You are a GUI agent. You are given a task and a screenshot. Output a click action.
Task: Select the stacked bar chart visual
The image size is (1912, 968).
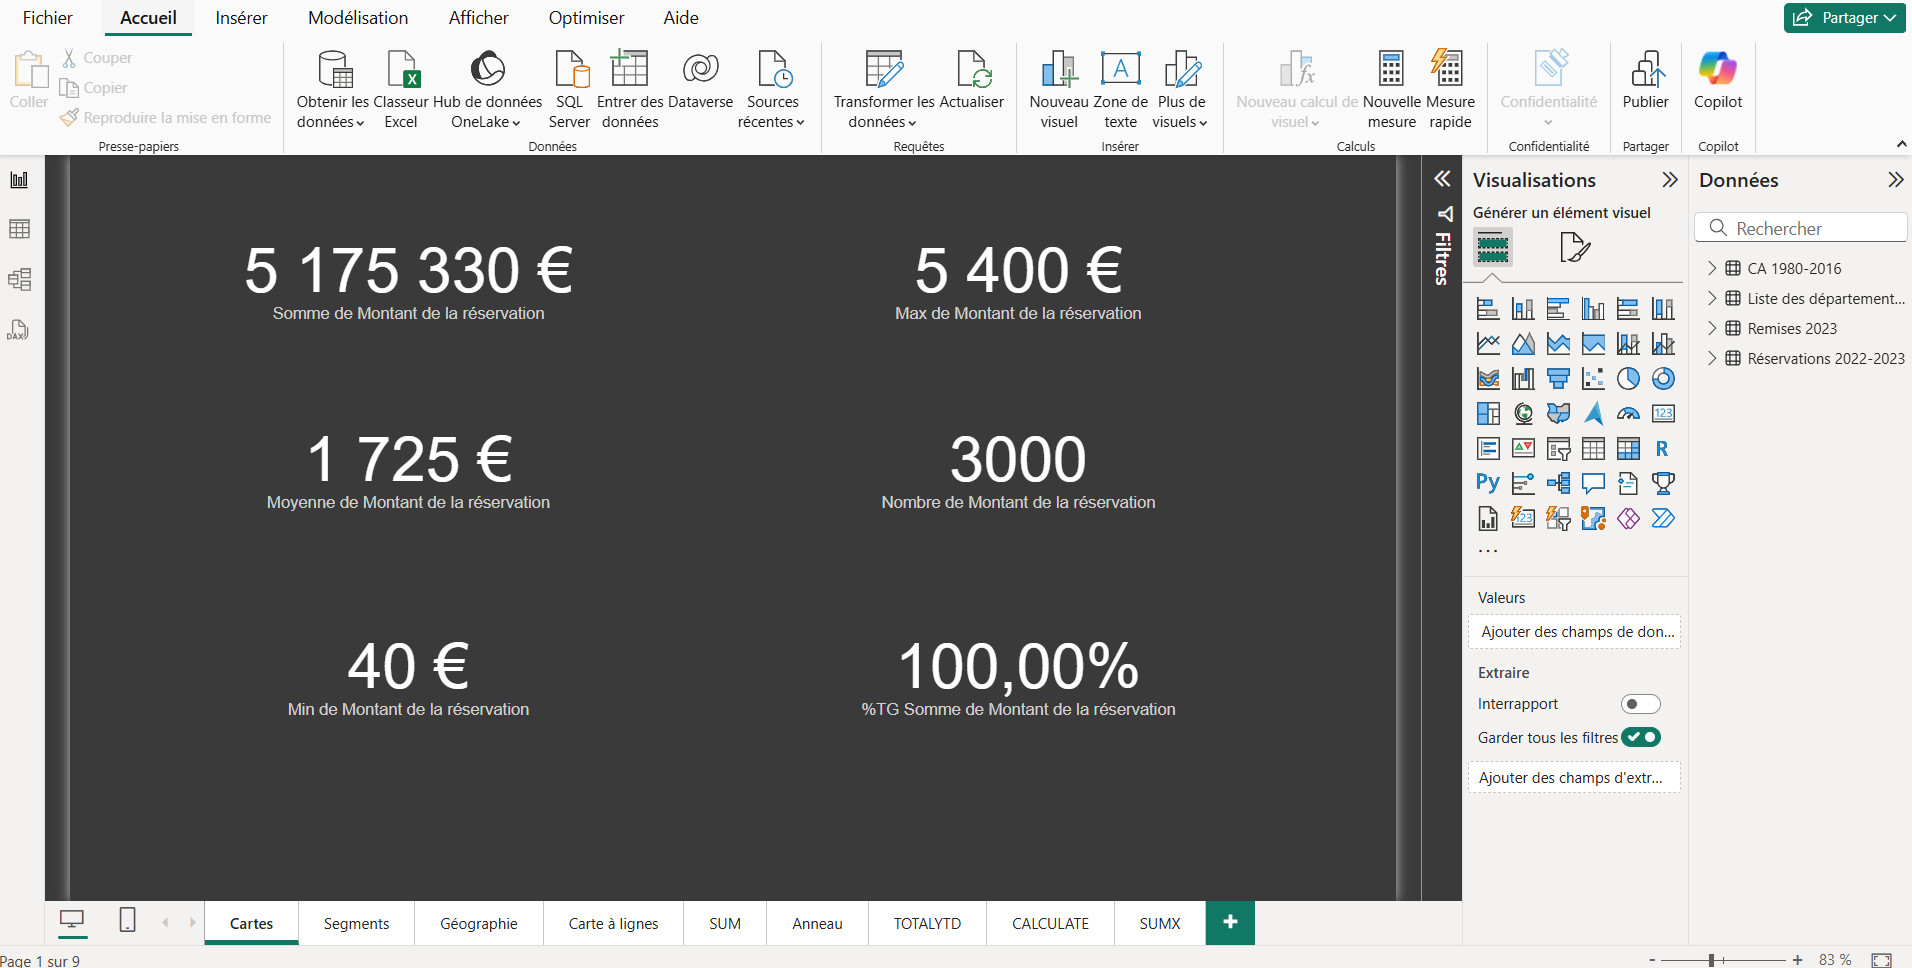coord(1488,309)
